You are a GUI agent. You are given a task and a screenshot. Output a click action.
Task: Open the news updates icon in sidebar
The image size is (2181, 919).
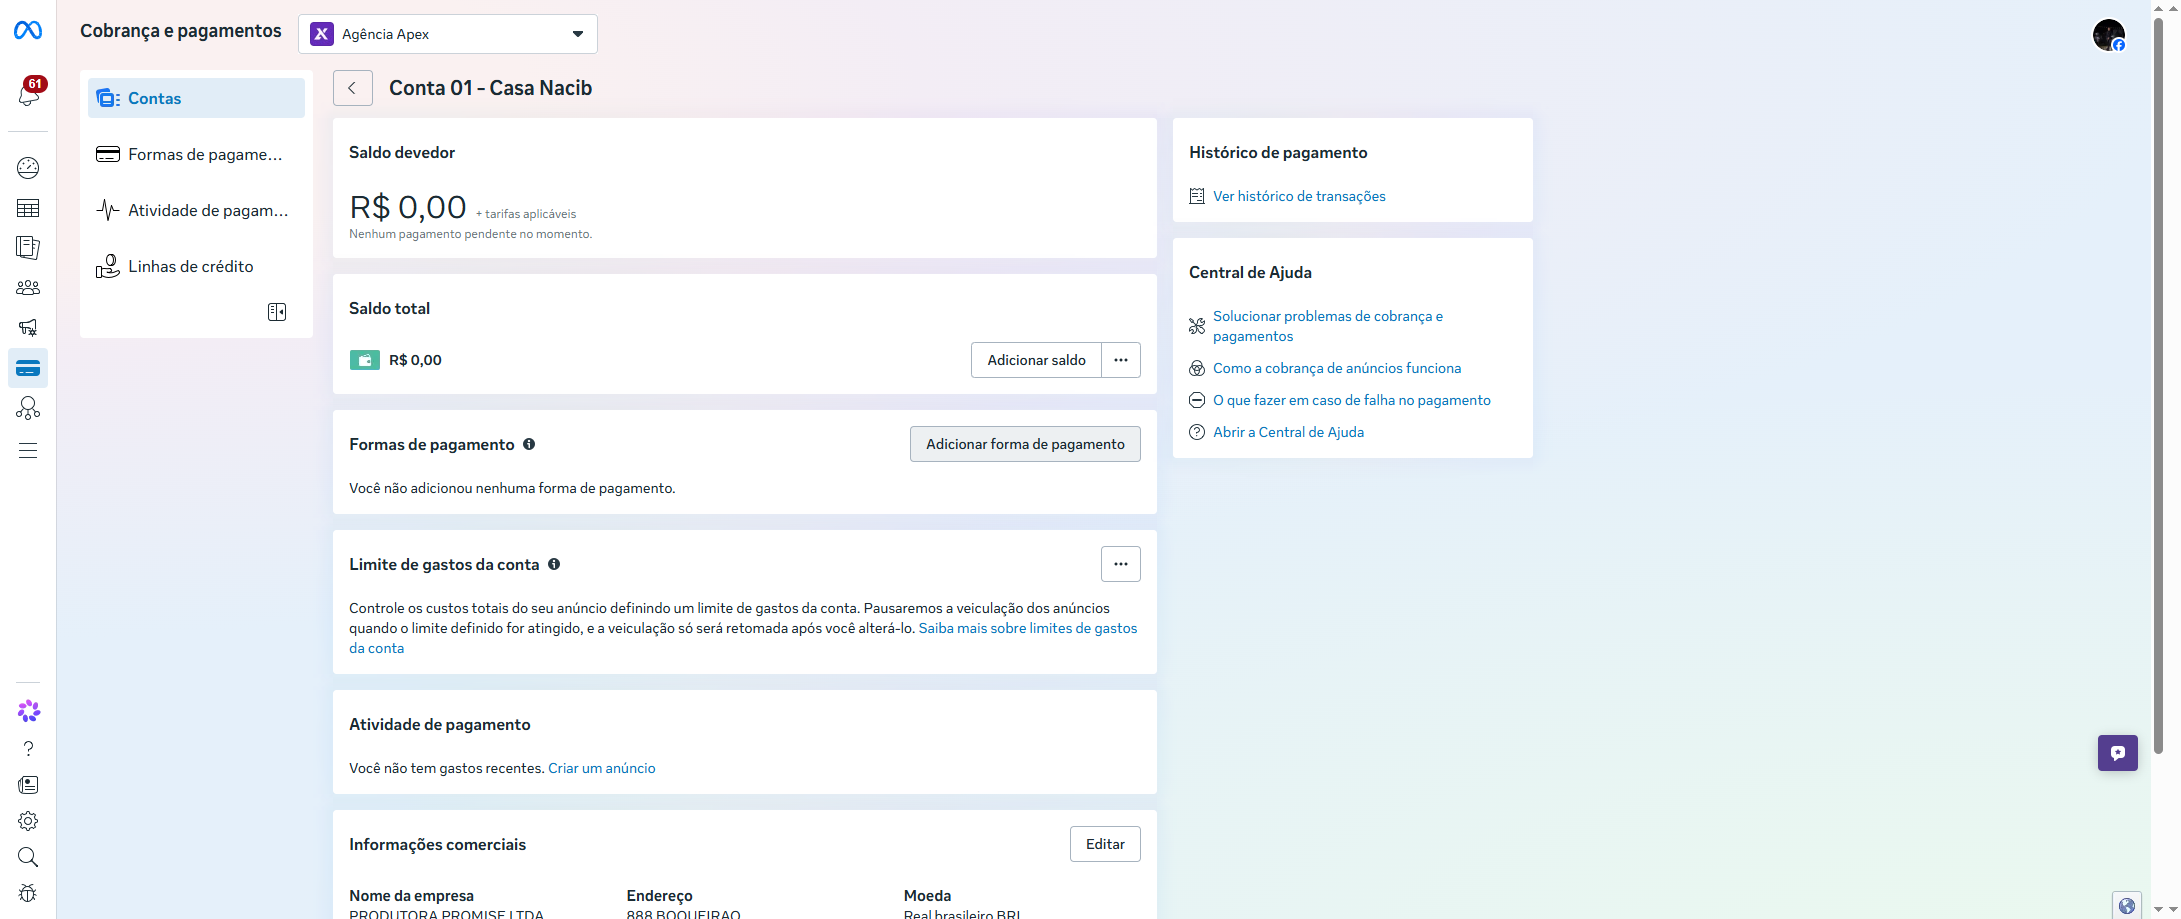28,785
